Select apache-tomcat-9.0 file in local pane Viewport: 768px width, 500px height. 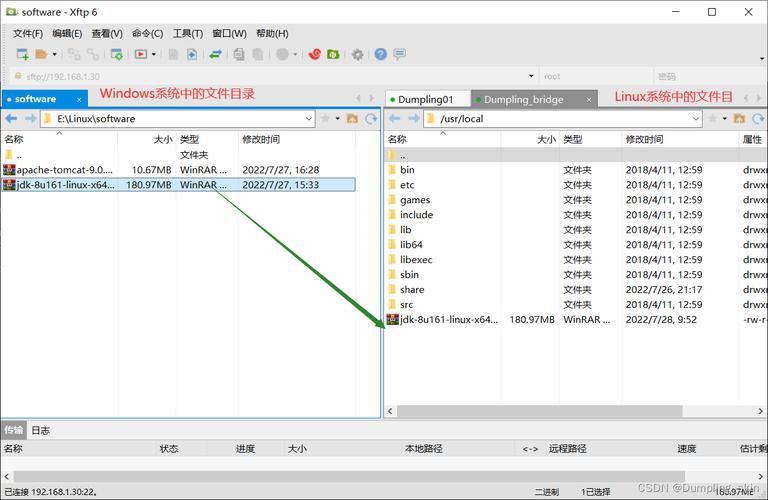(x=179, y=170)
